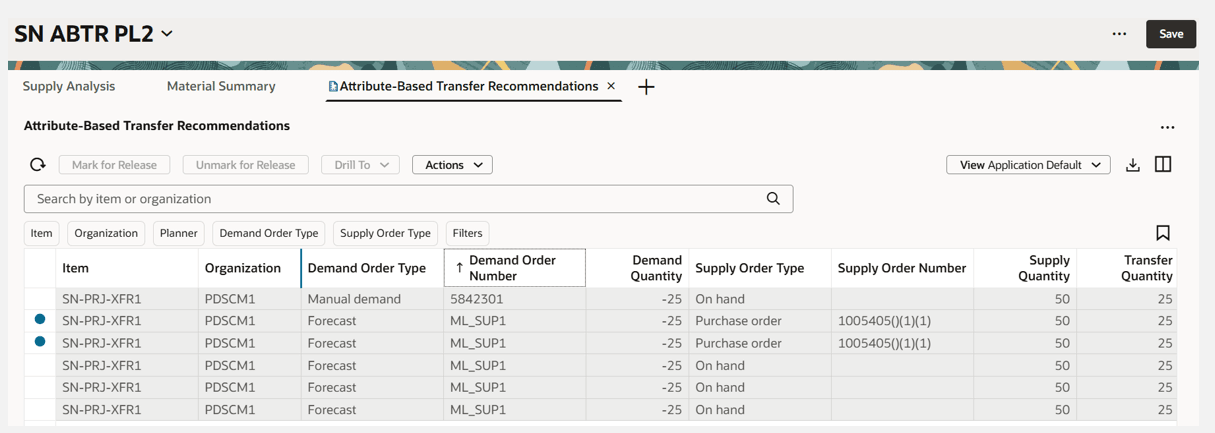Viewport: 1215px width, 433px height.
Task: Click the bookmark saved-search icon
Action: click(1163, 233)
